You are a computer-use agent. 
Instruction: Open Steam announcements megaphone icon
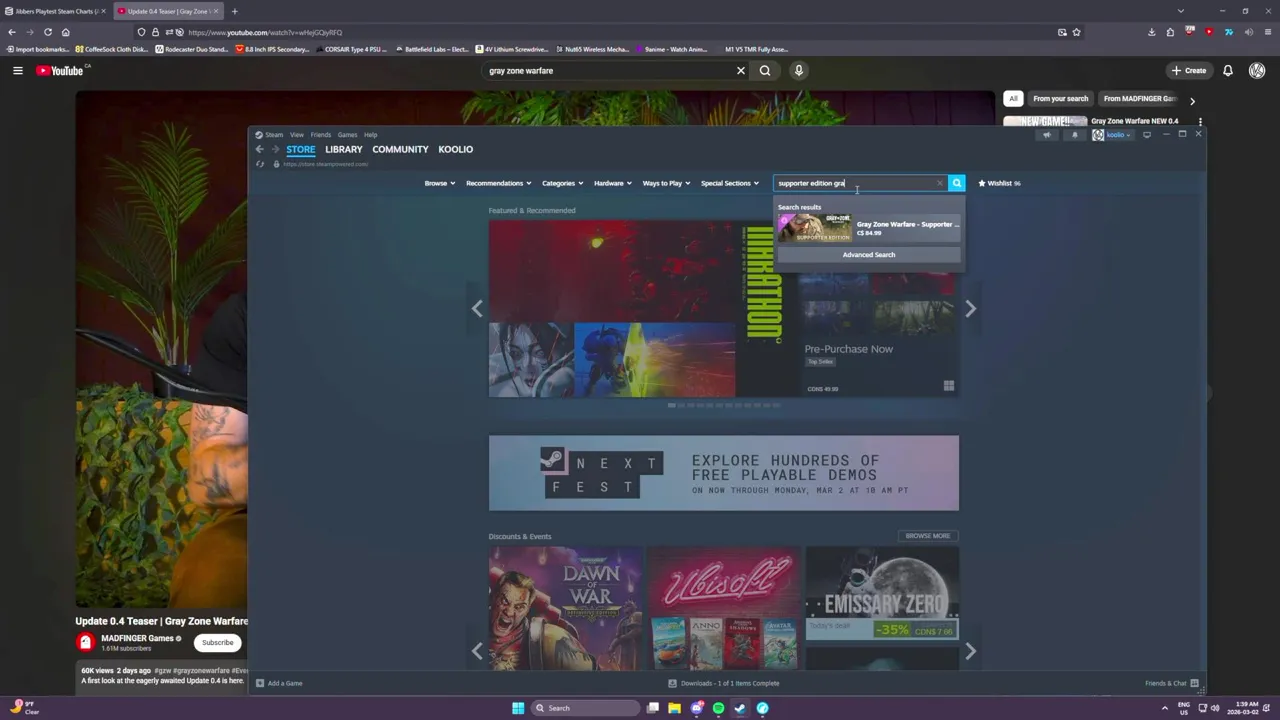pos(1047,135)
